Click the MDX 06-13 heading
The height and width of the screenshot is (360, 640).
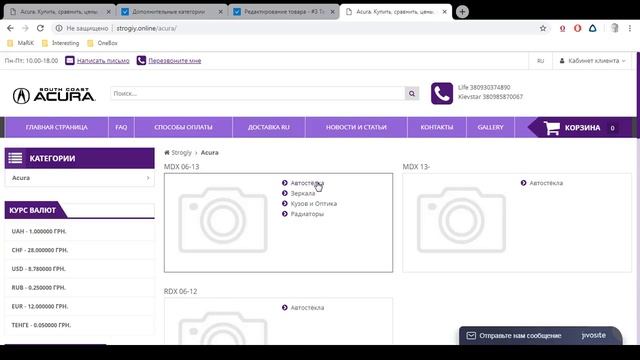coord(182,167)
